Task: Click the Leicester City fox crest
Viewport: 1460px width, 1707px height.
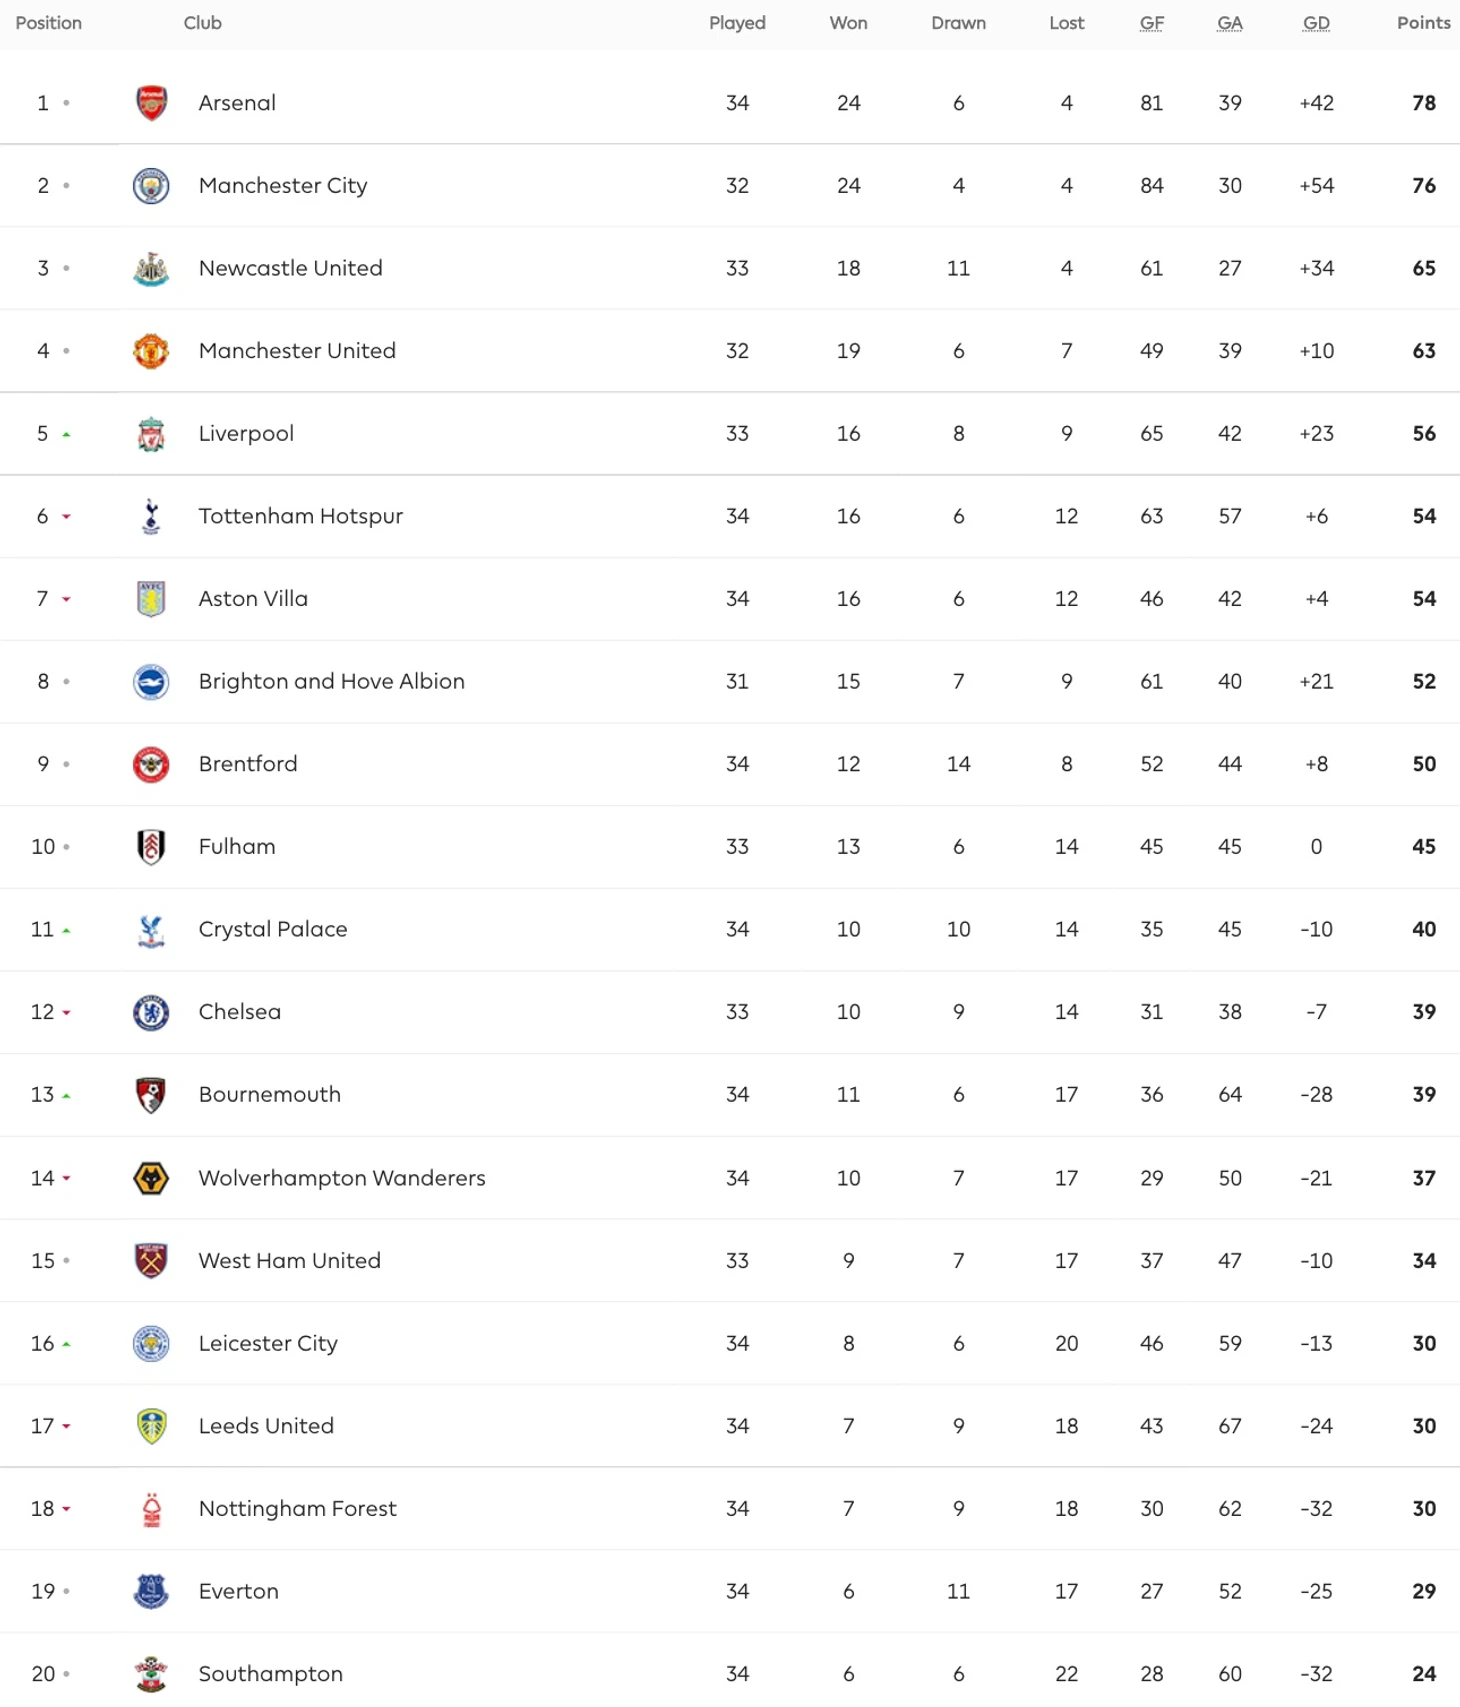Action: pyautogui.click(x=151, y=1344)
